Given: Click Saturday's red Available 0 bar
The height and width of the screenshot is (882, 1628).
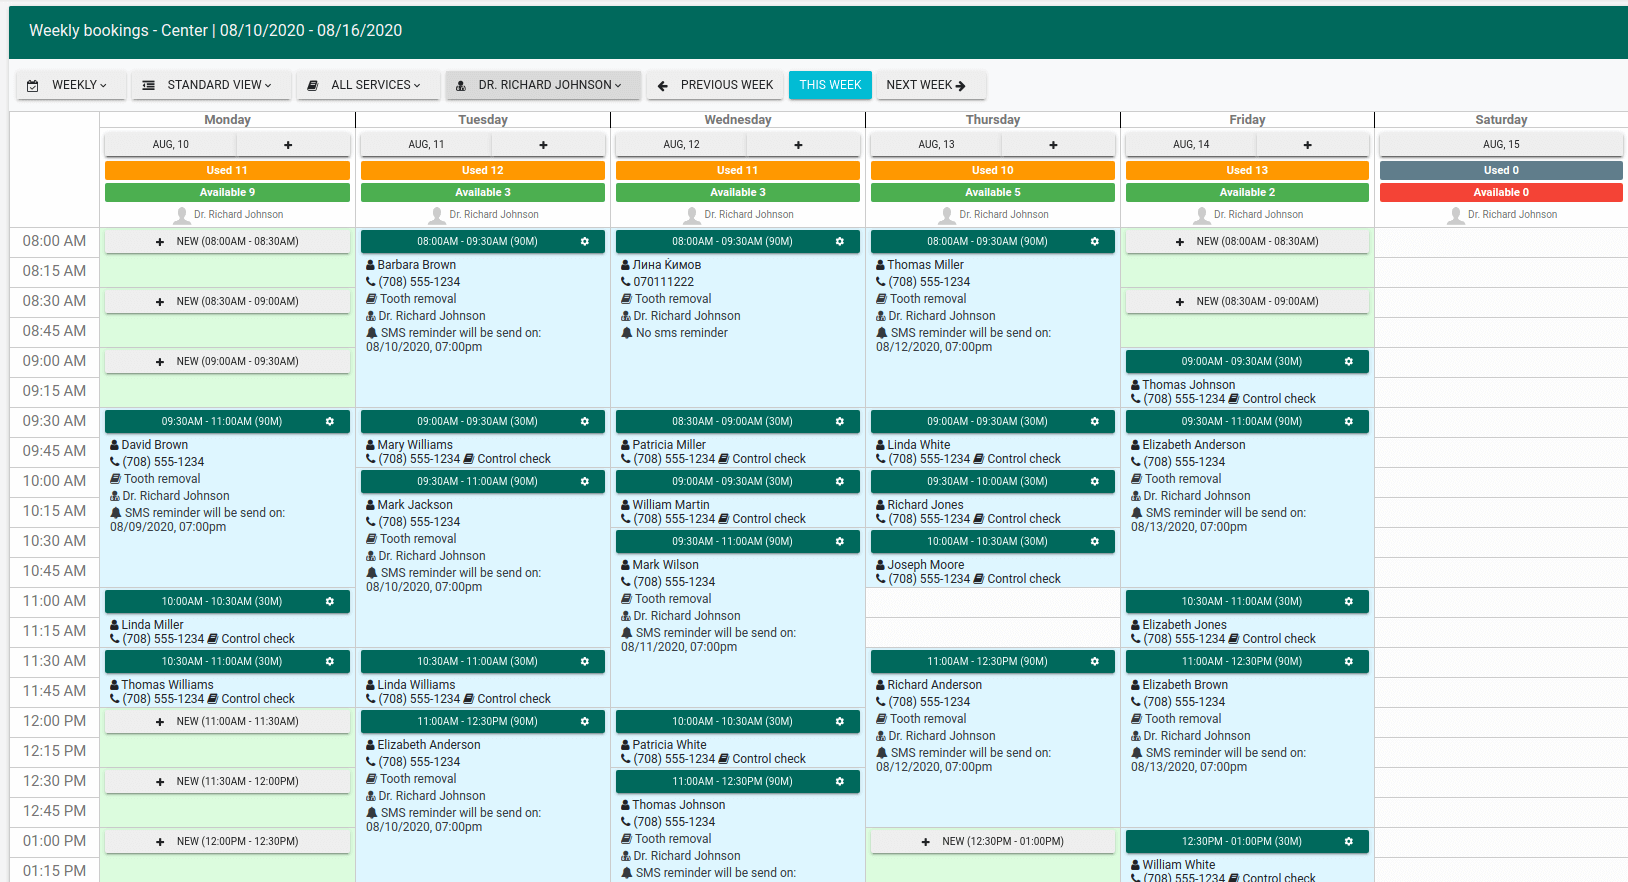Looking at the screenshot, I should (x=1500, y=192).
